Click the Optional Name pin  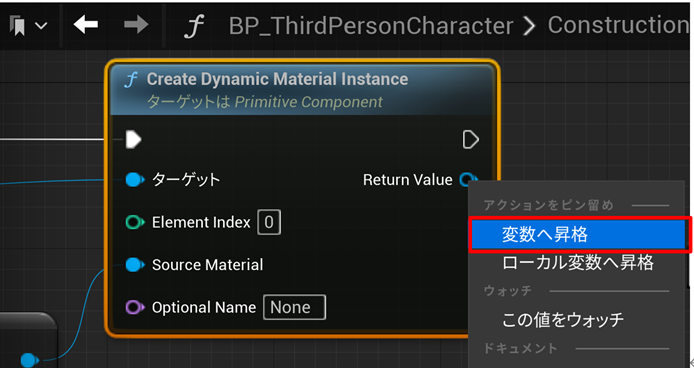[x=135, y=307]
